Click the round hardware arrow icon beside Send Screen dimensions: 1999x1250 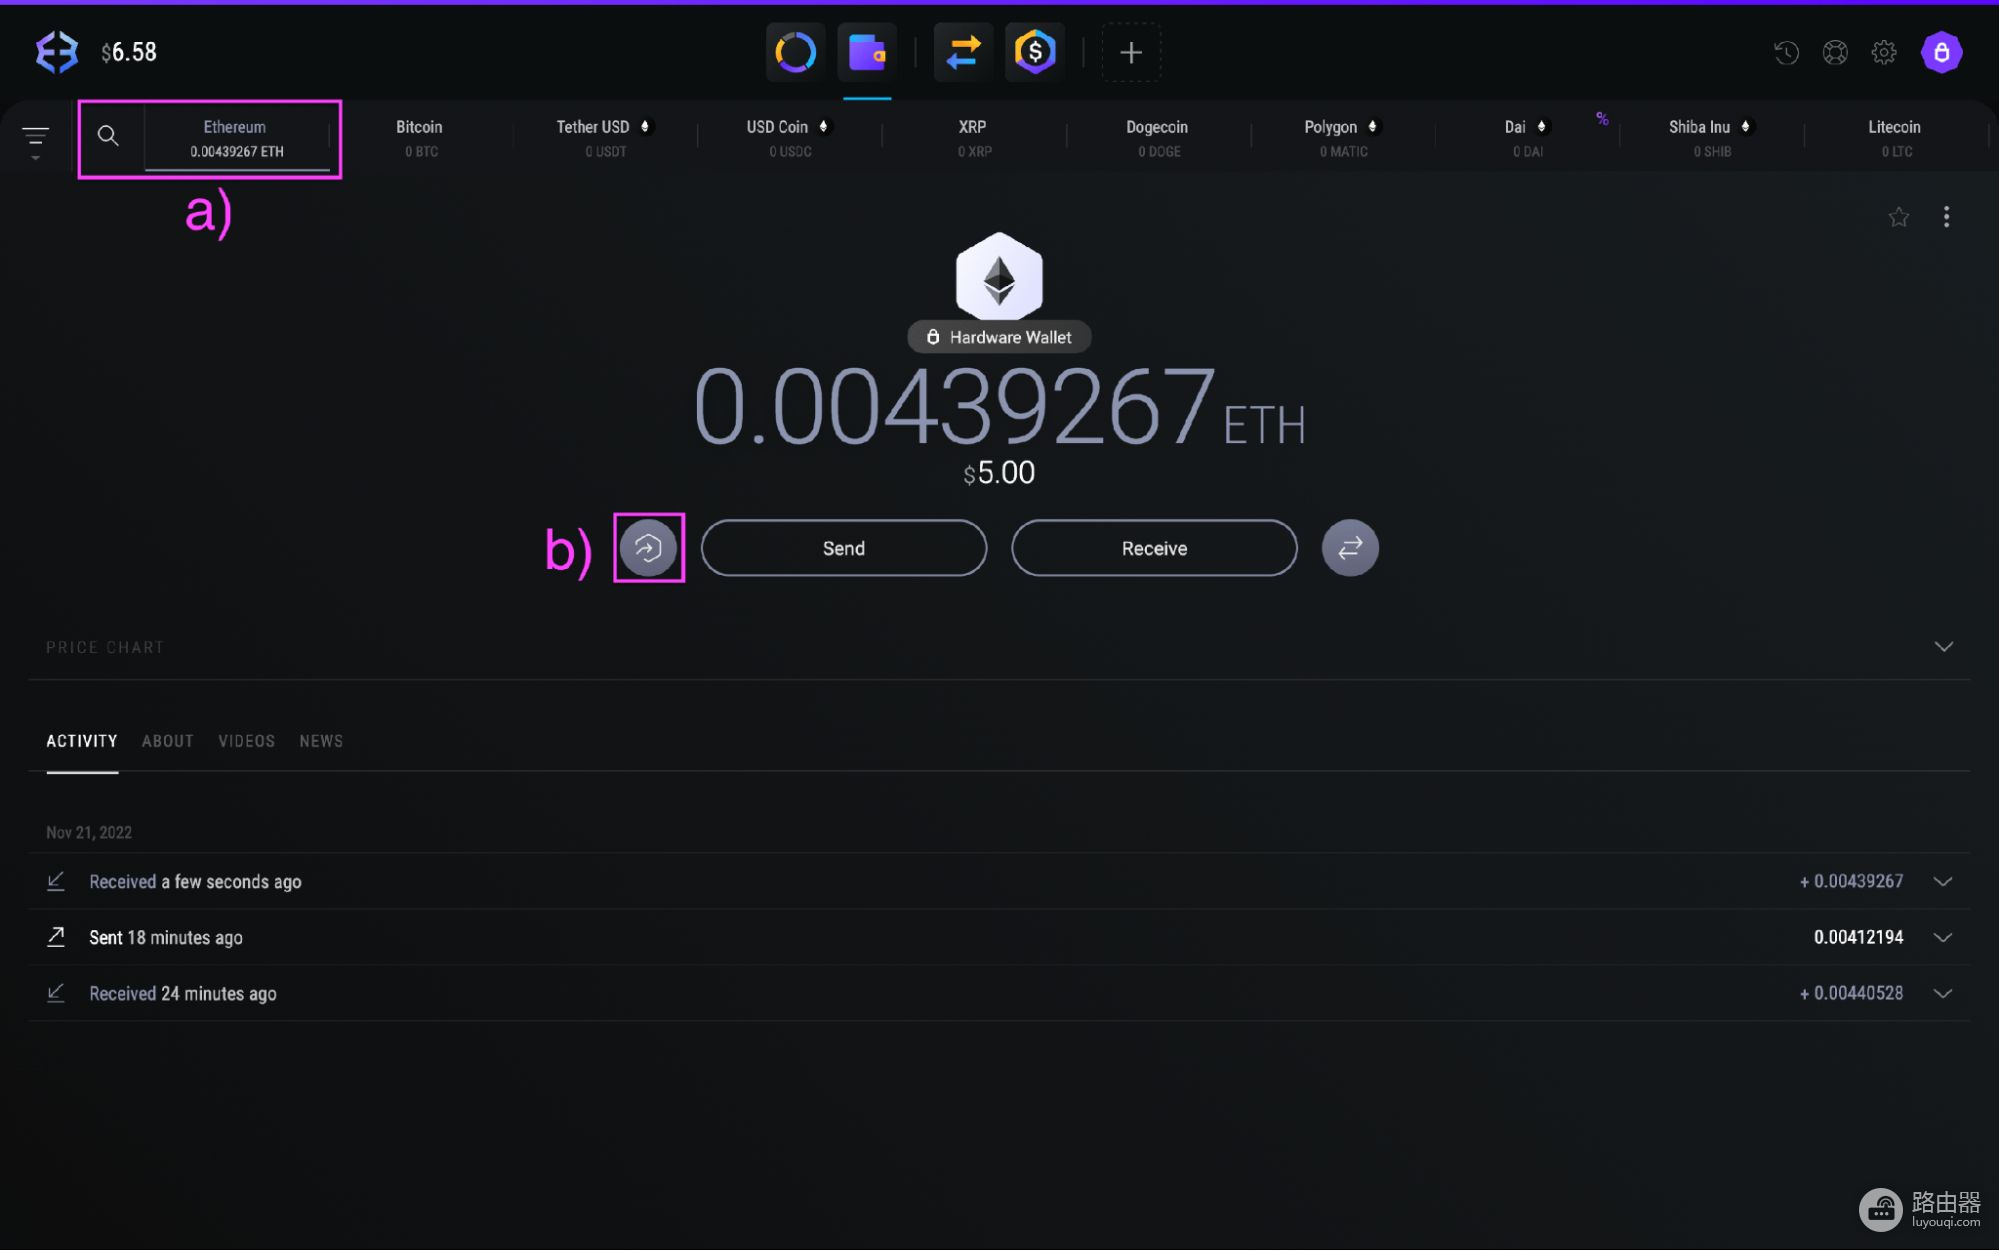pos(648,548)
